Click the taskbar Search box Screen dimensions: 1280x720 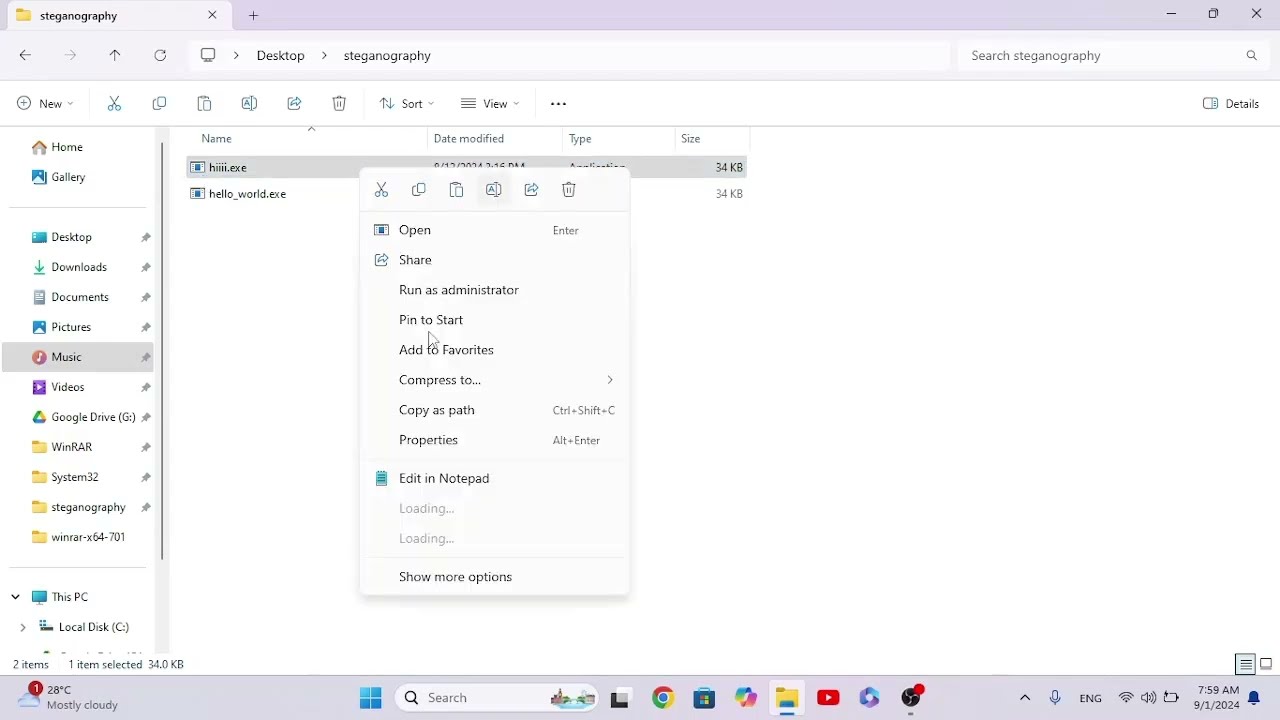click(x=498, y=698)
